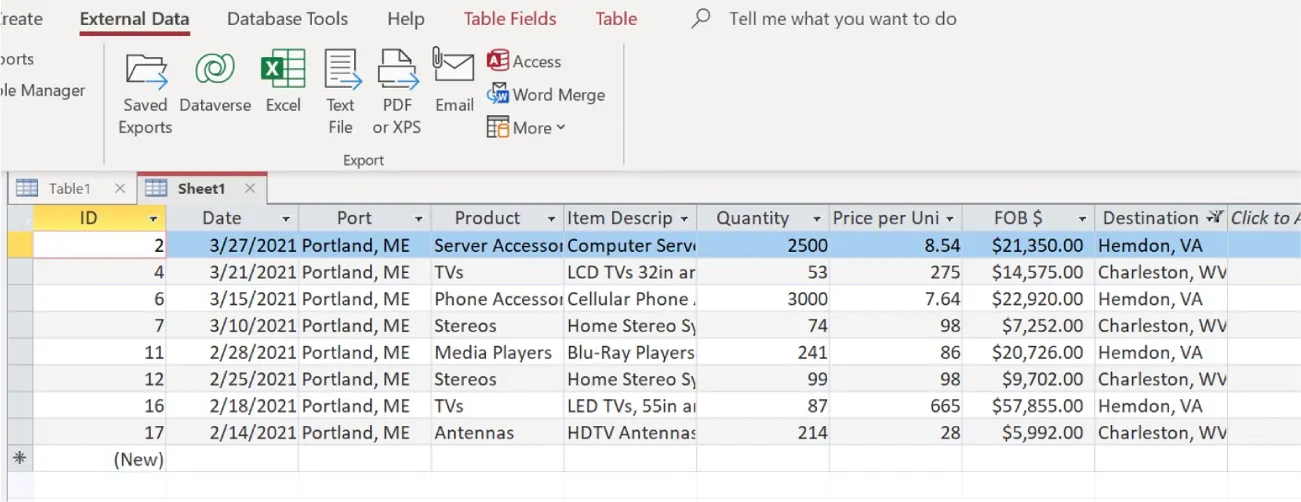Export to an Access database
Viewport: 1301px width, 502px height.
[524, 62]
